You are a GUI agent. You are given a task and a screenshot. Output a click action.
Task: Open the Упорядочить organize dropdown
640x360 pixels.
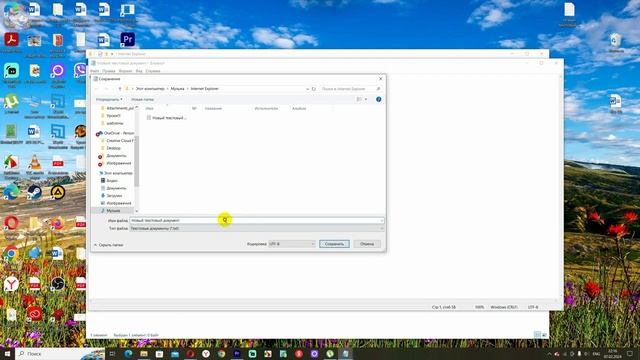point(109,99)
